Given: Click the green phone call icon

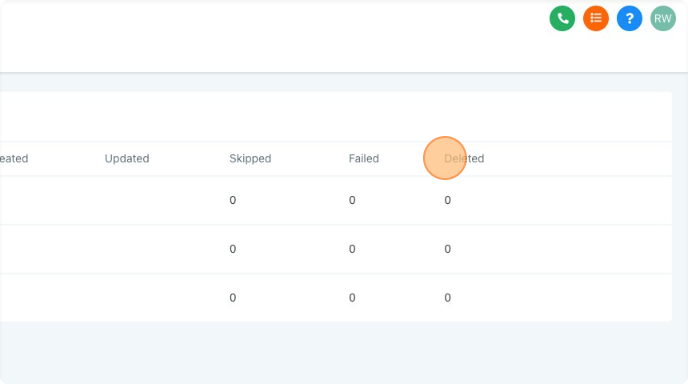Looking at the screenshot, I should (562, 18).
